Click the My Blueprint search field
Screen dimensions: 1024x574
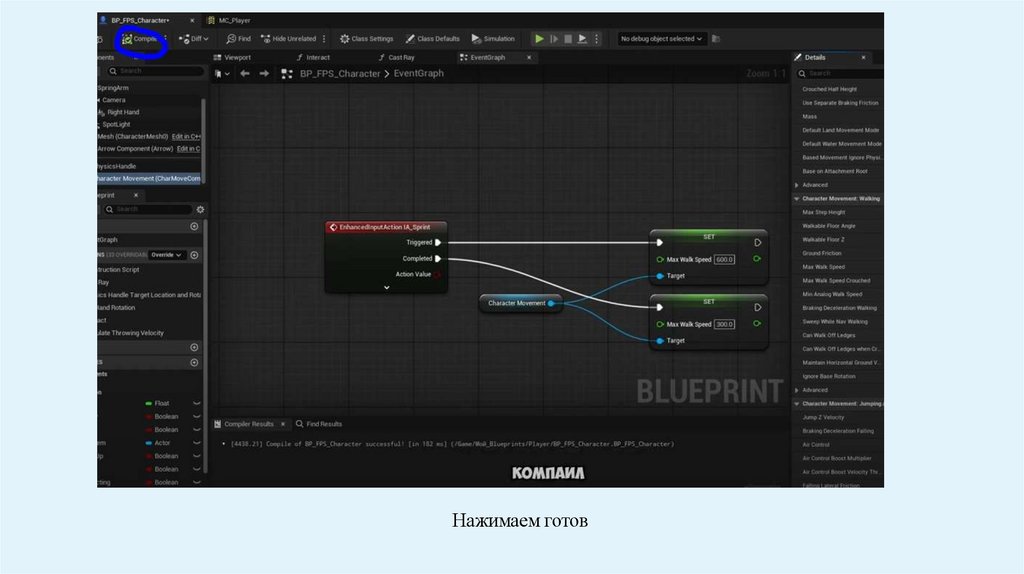(148, 209)
